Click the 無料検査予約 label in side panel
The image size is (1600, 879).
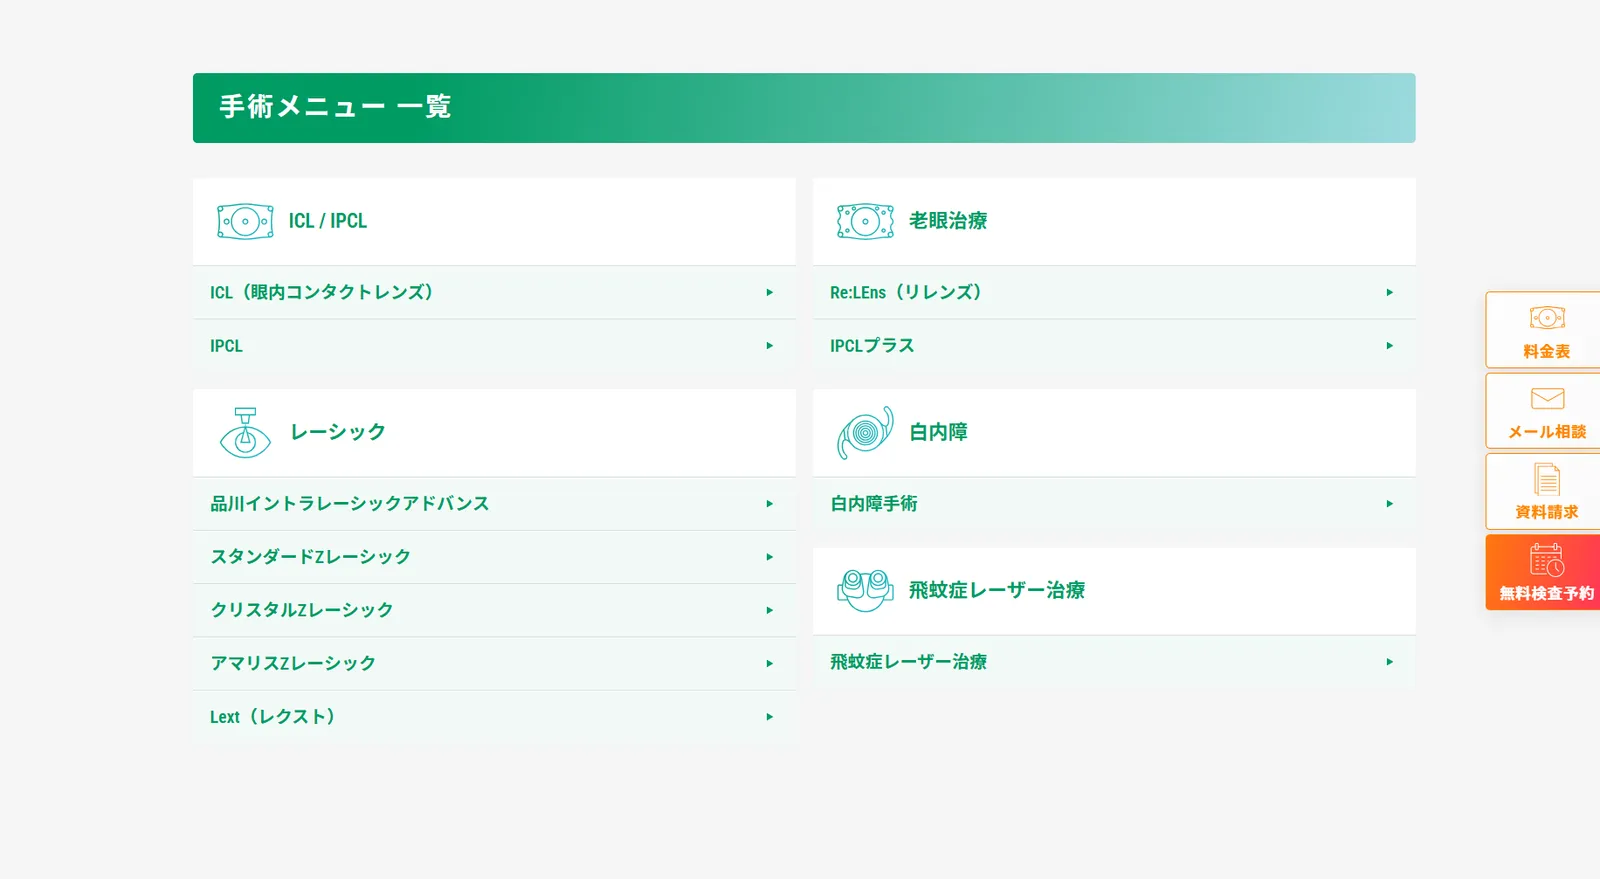pyautogui.click(x=1547, y=594)
